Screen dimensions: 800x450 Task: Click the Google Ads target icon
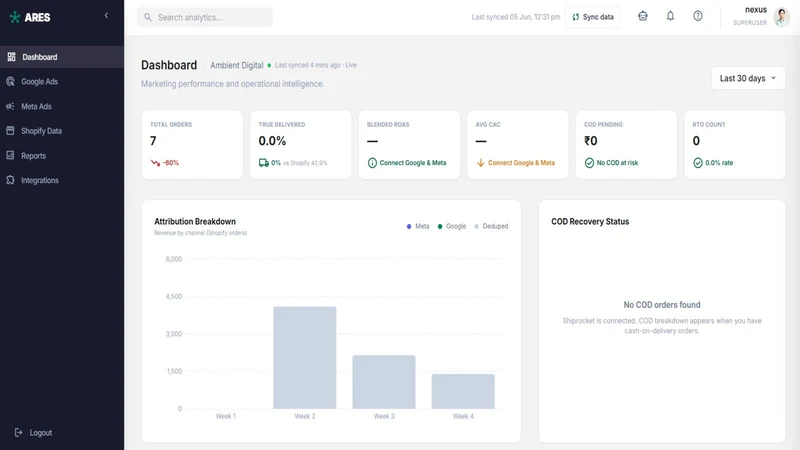[x=10, y=81]
